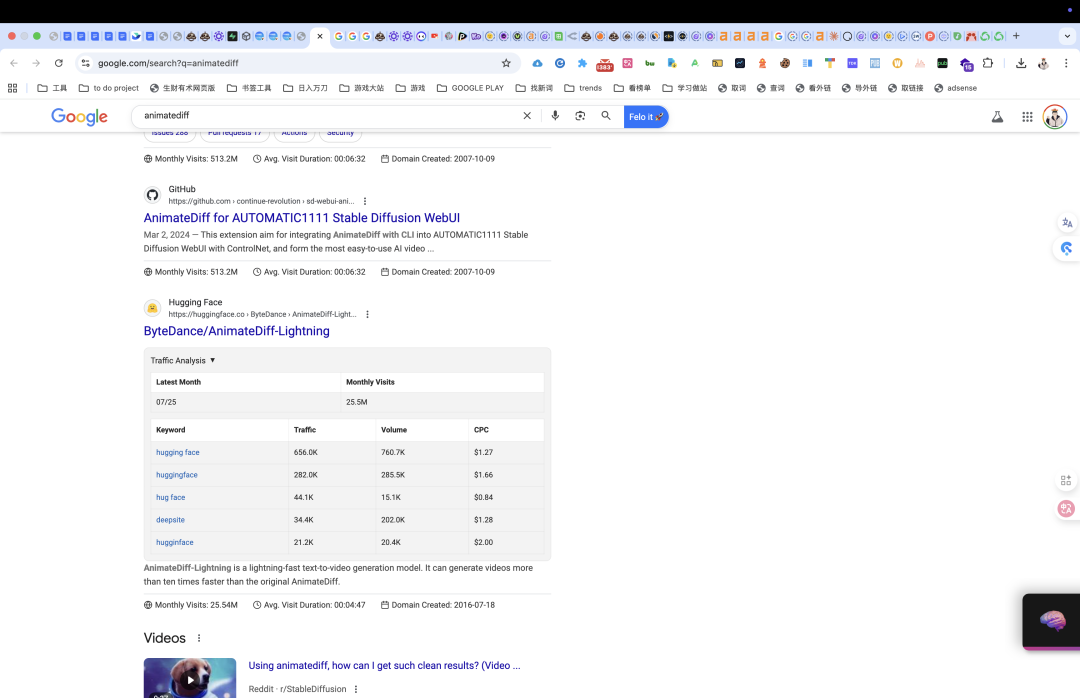
Task: Clear the search query with X
Action: [527, 116]
